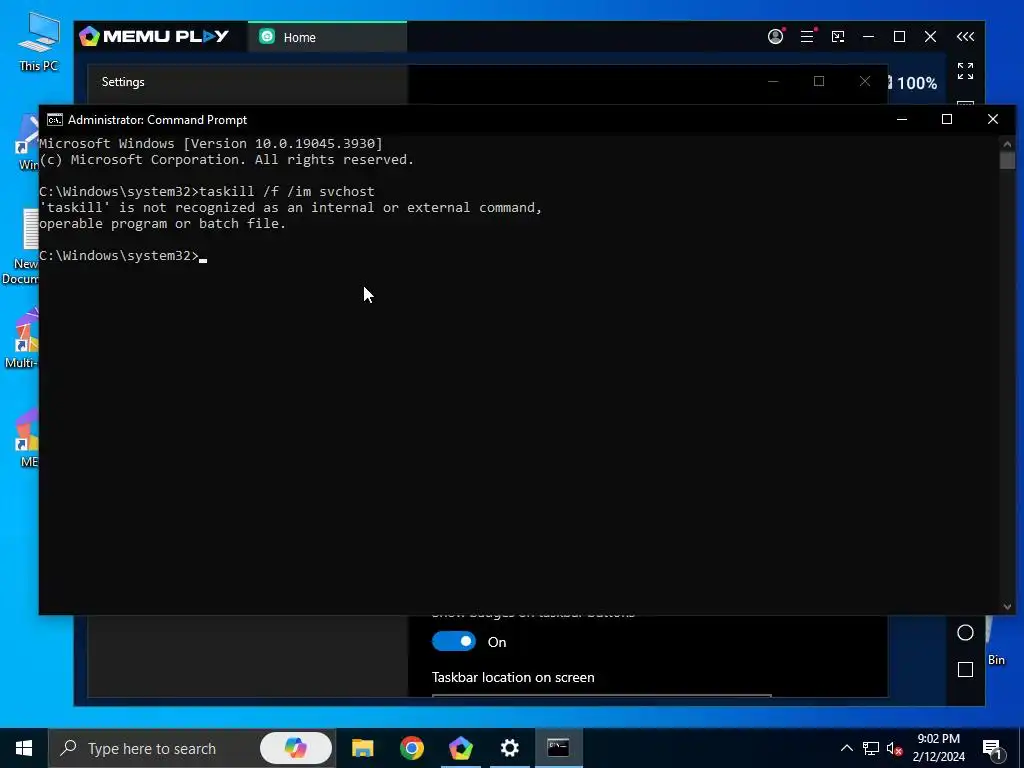This screenshot has width=1024, height=768.
Task: Click the 100% battery indicator in MEmu
Action: coord(912,83)
